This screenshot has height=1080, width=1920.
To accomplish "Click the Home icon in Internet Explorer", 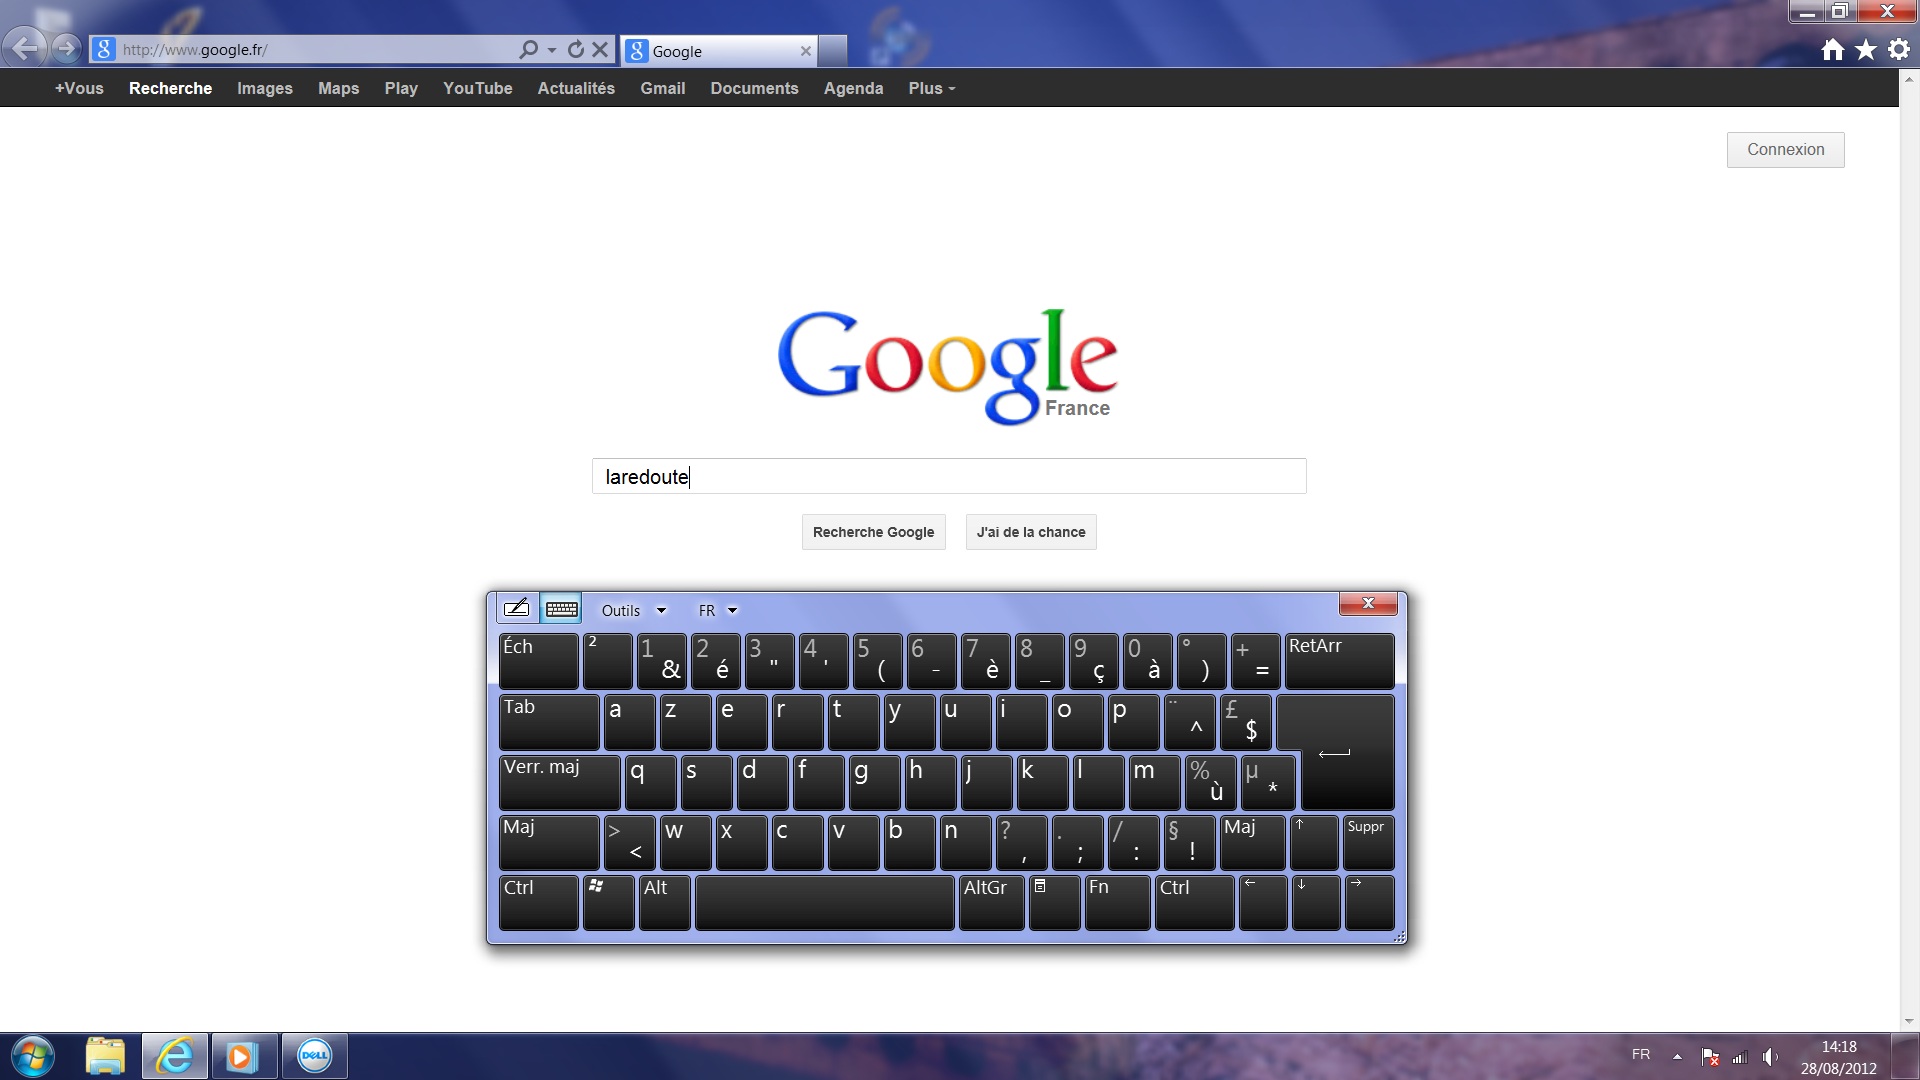I will coord(1832,50).
